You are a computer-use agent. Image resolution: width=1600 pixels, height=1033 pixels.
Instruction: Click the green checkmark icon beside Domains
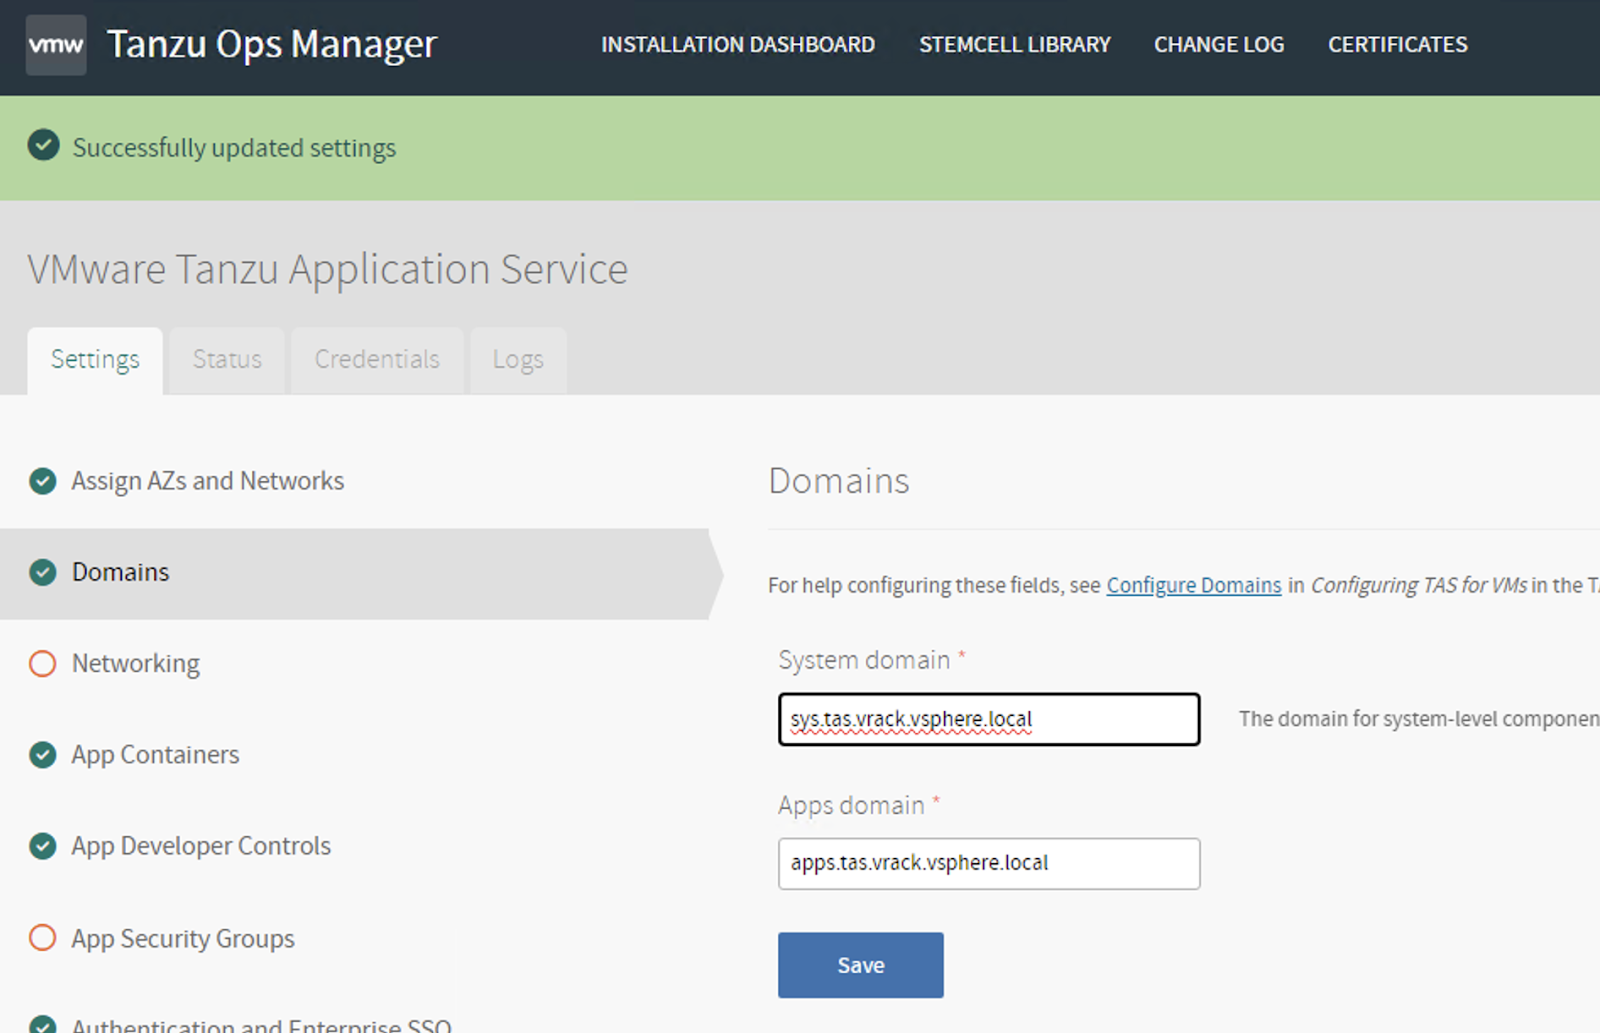tap(43, 572)
